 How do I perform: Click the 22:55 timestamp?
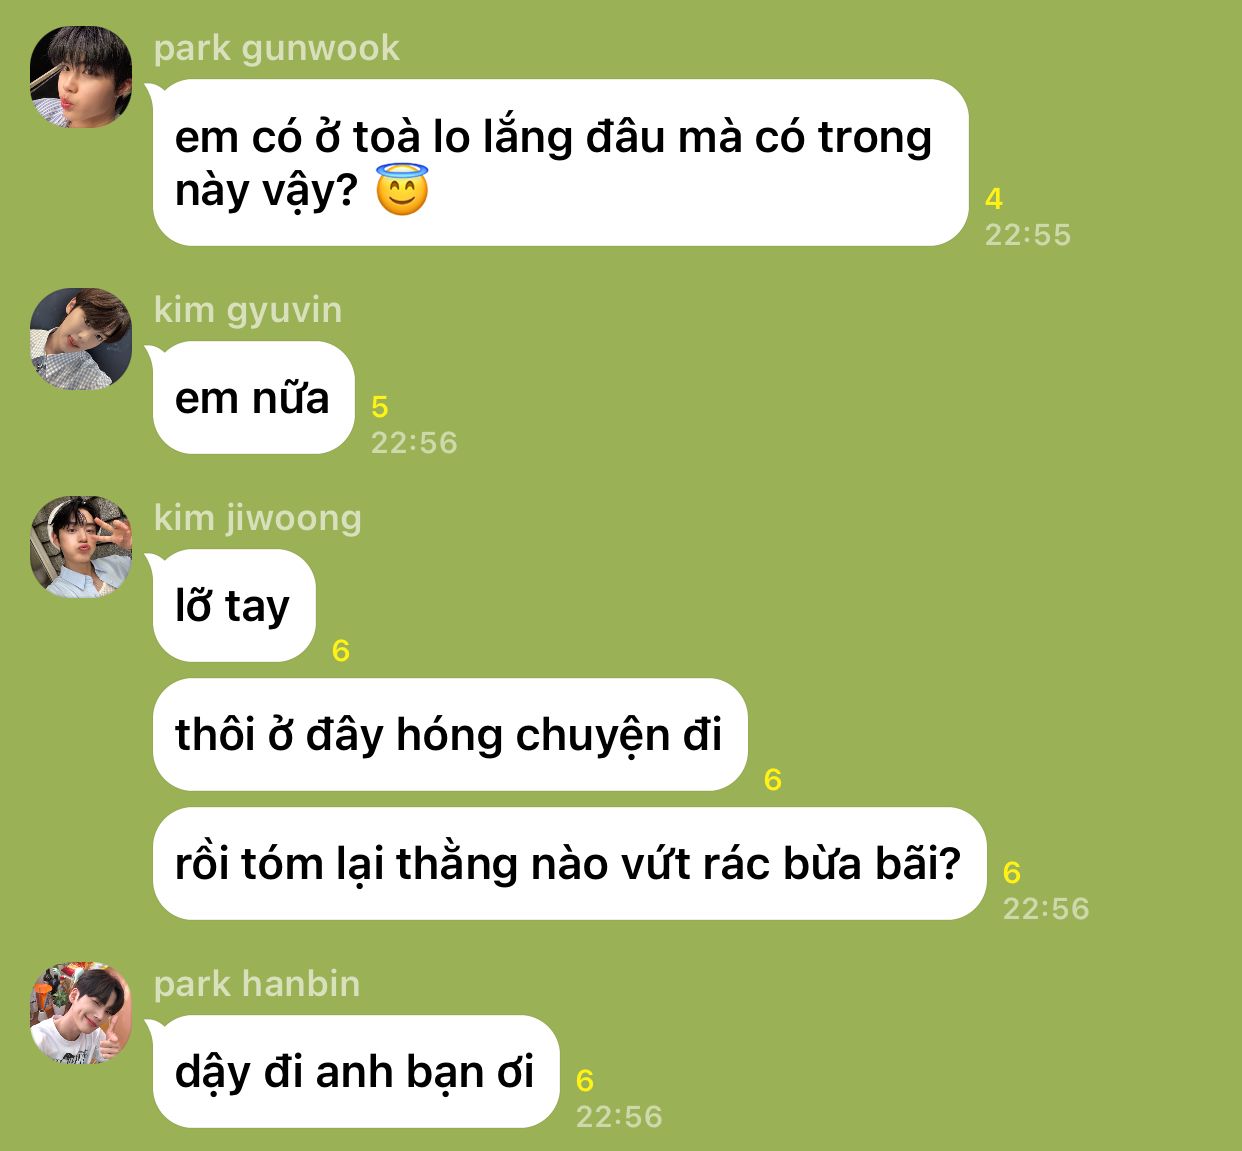1028,235
